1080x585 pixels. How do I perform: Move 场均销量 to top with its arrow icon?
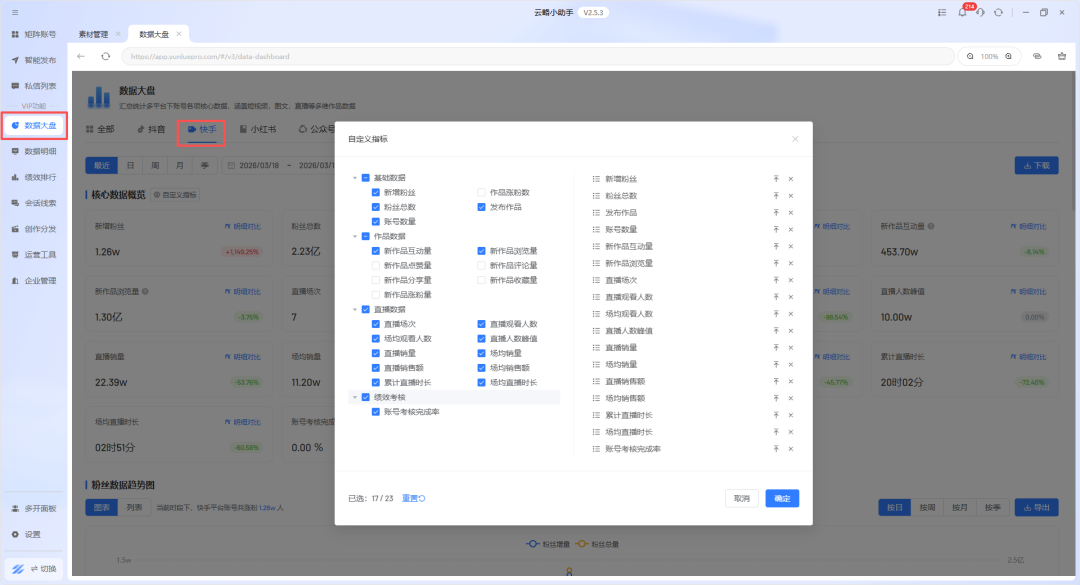point(776,364)
